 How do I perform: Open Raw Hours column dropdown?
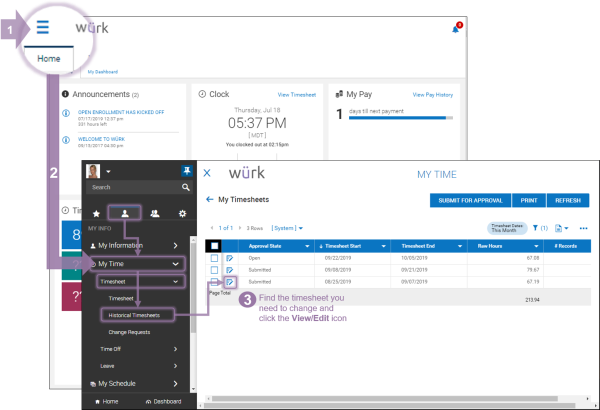[x=536, y=246]
